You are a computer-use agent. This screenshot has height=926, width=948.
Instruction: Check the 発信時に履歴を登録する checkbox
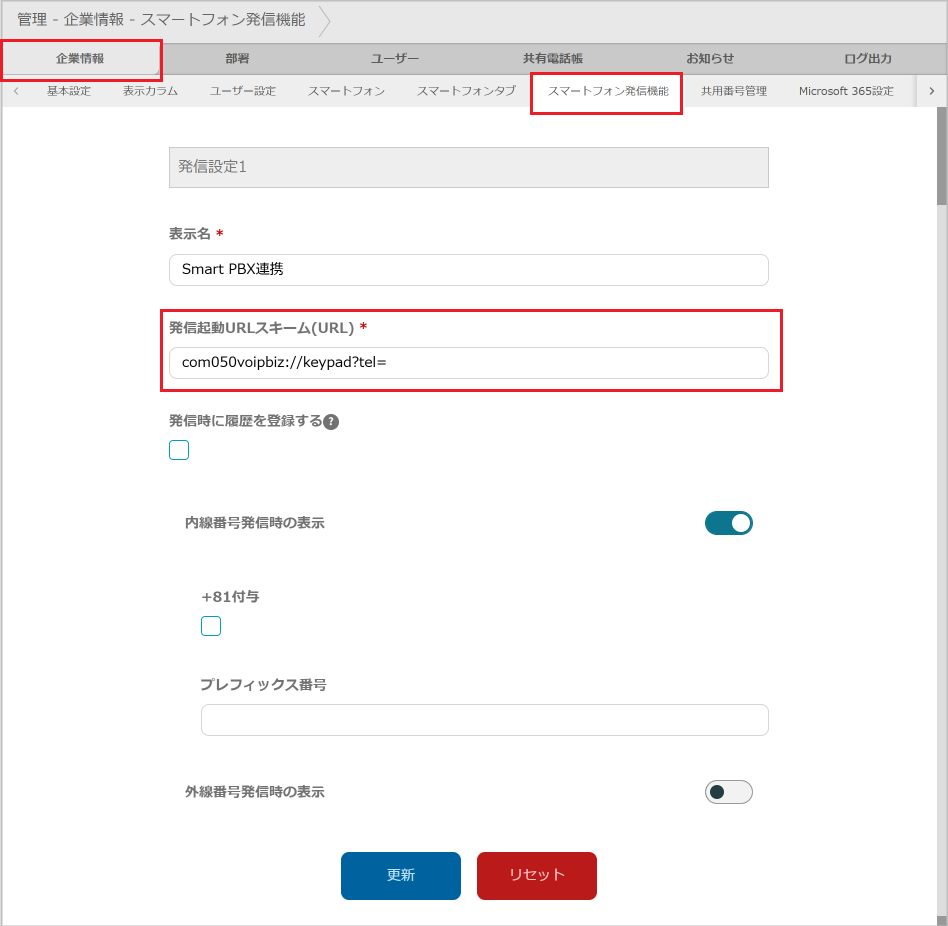click(x=178, y=449)
